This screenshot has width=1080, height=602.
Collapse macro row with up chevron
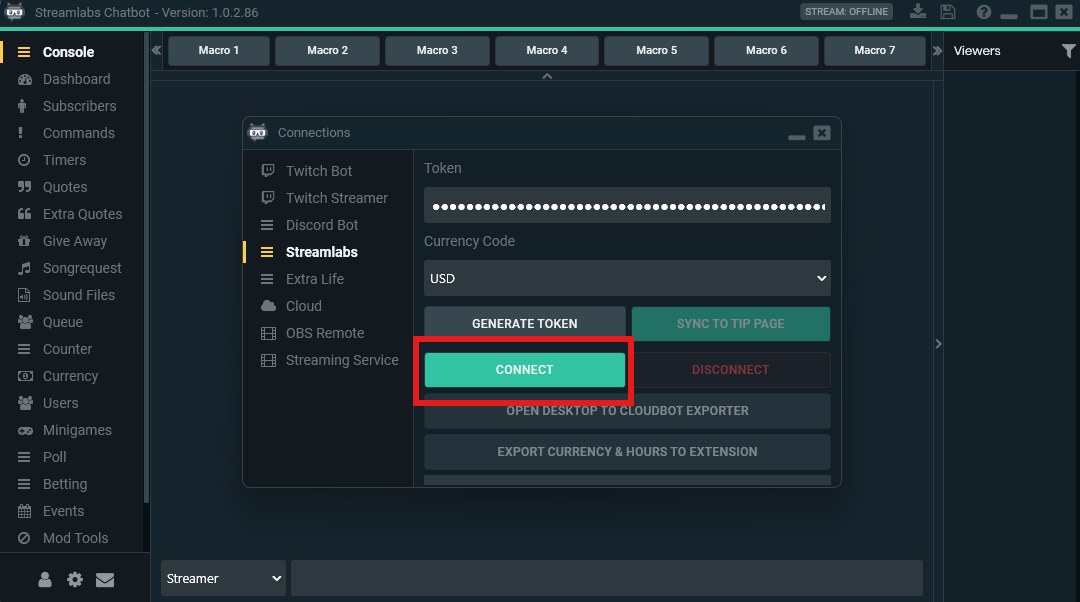click(x=547, y=76)
